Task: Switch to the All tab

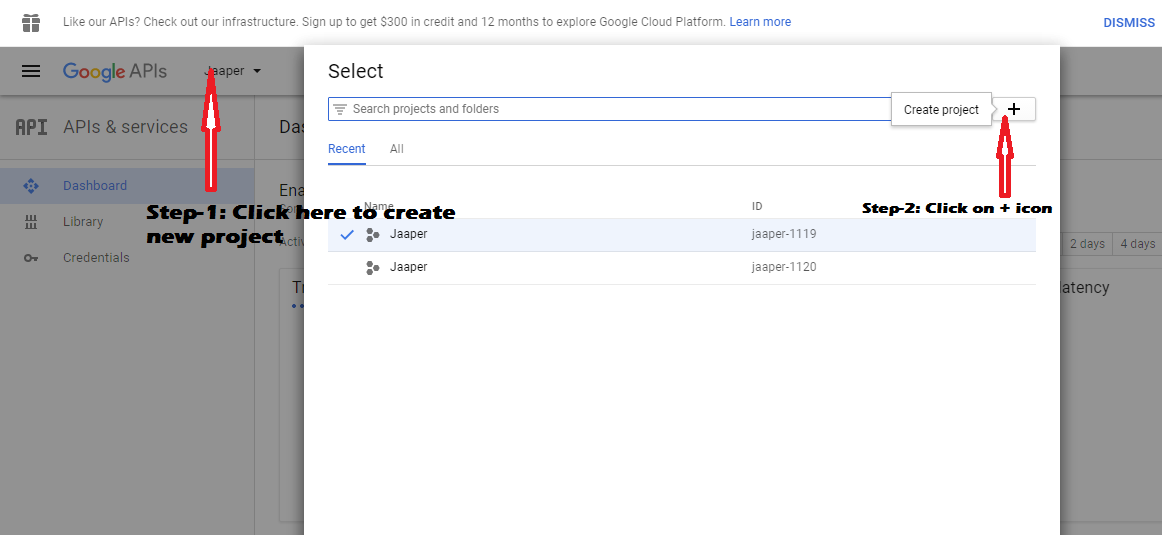Action: (396, 149)
